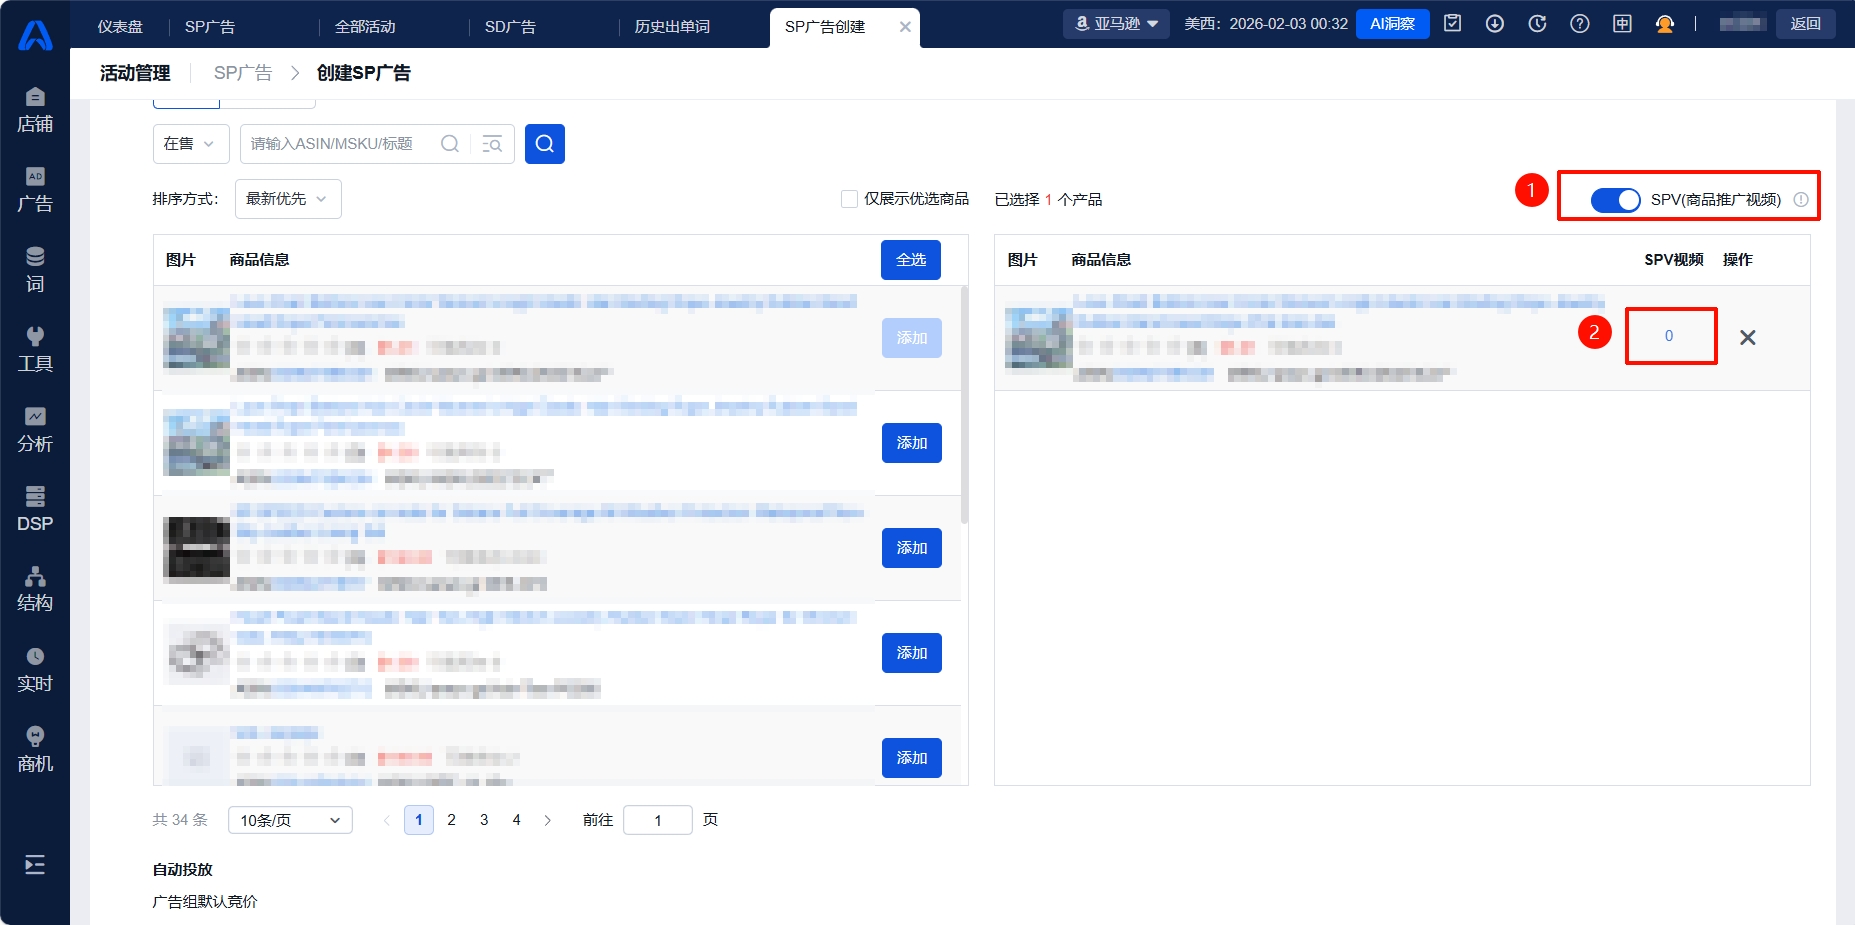Screen dimensions: 1855x925
Task: Expand the sidebar with bottom-left collapse icon
Action: point(35,865)
